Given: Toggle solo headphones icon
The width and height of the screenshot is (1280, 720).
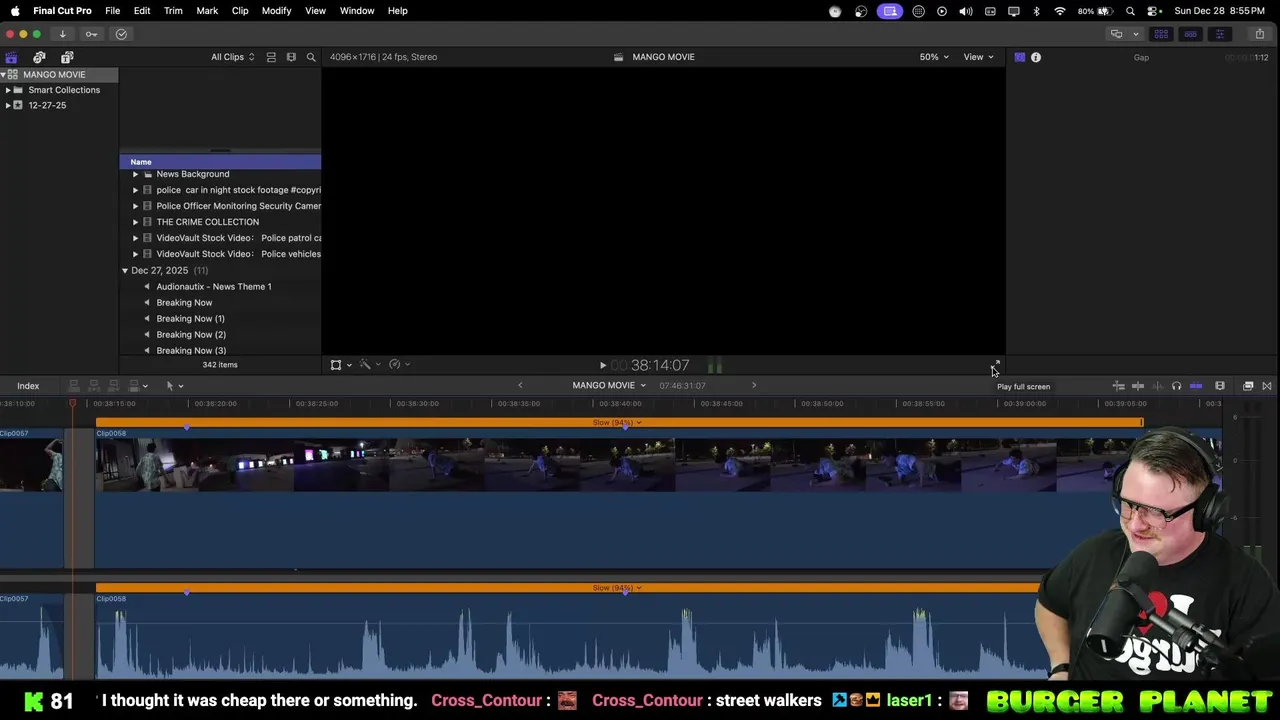Looking at the screenshot, I should pos(1177,386).
